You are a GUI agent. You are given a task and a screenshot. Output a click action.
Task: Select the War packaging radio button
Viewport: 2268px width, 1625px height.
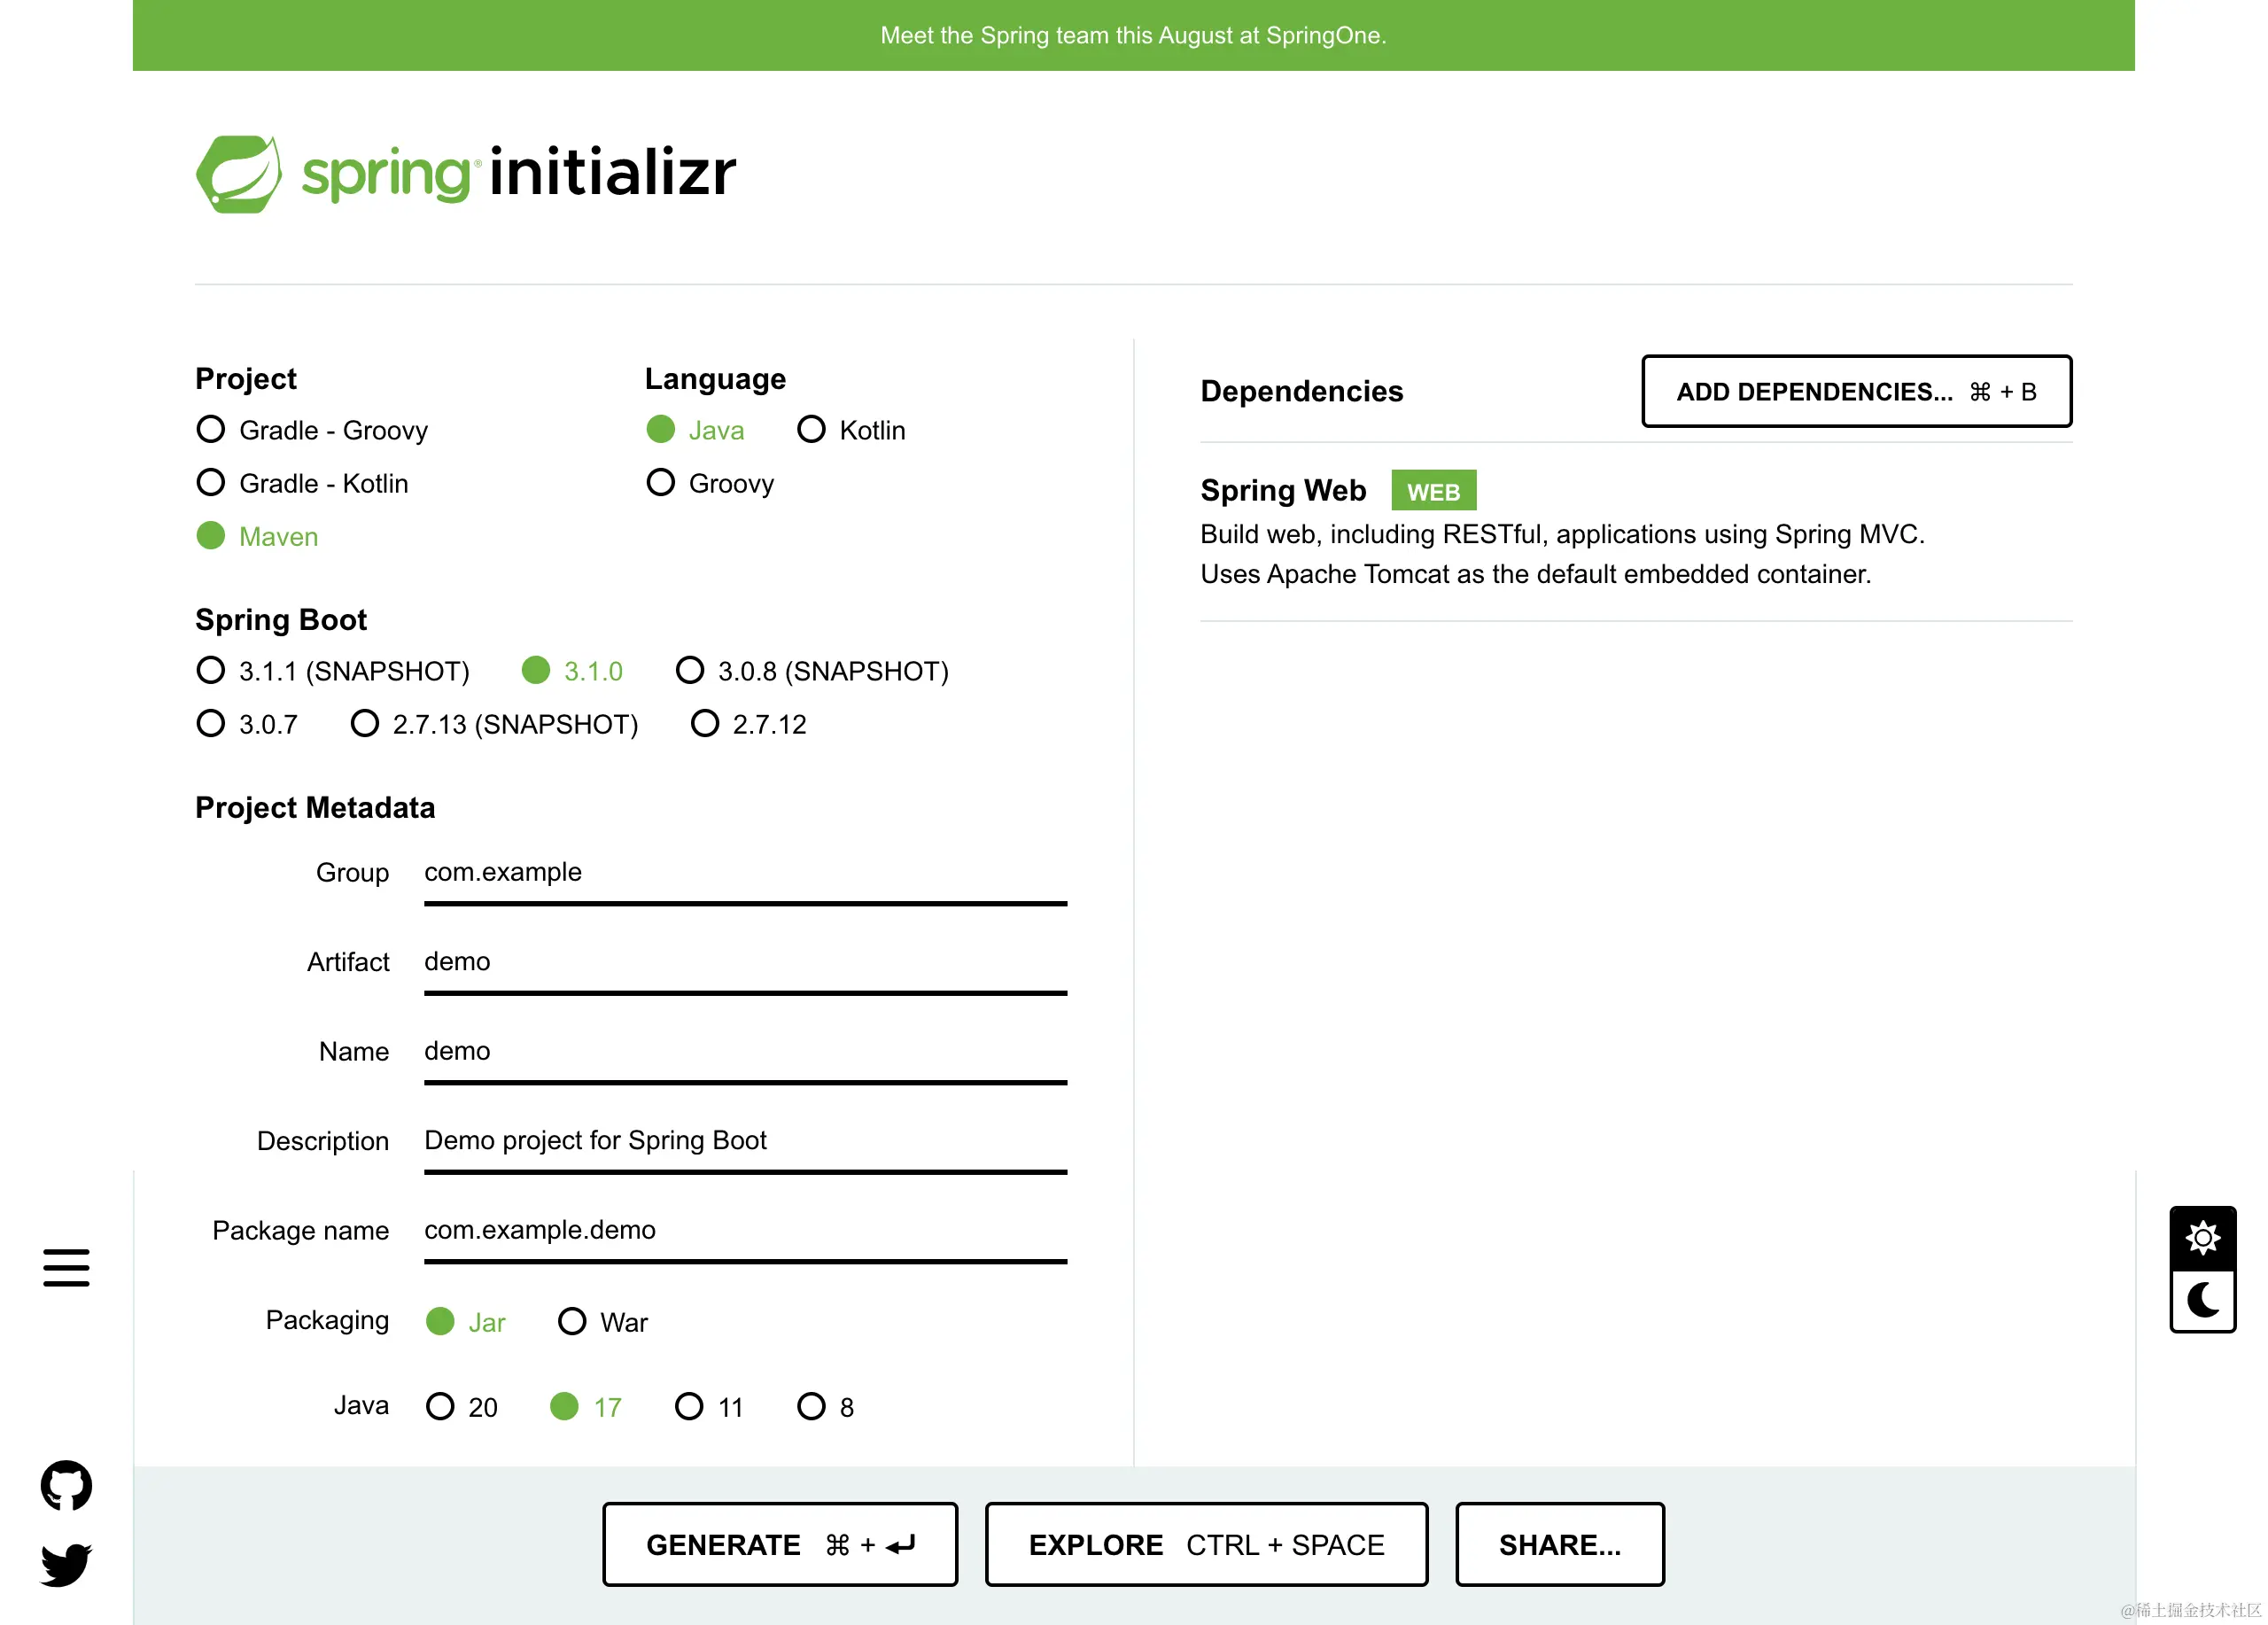570,1319
